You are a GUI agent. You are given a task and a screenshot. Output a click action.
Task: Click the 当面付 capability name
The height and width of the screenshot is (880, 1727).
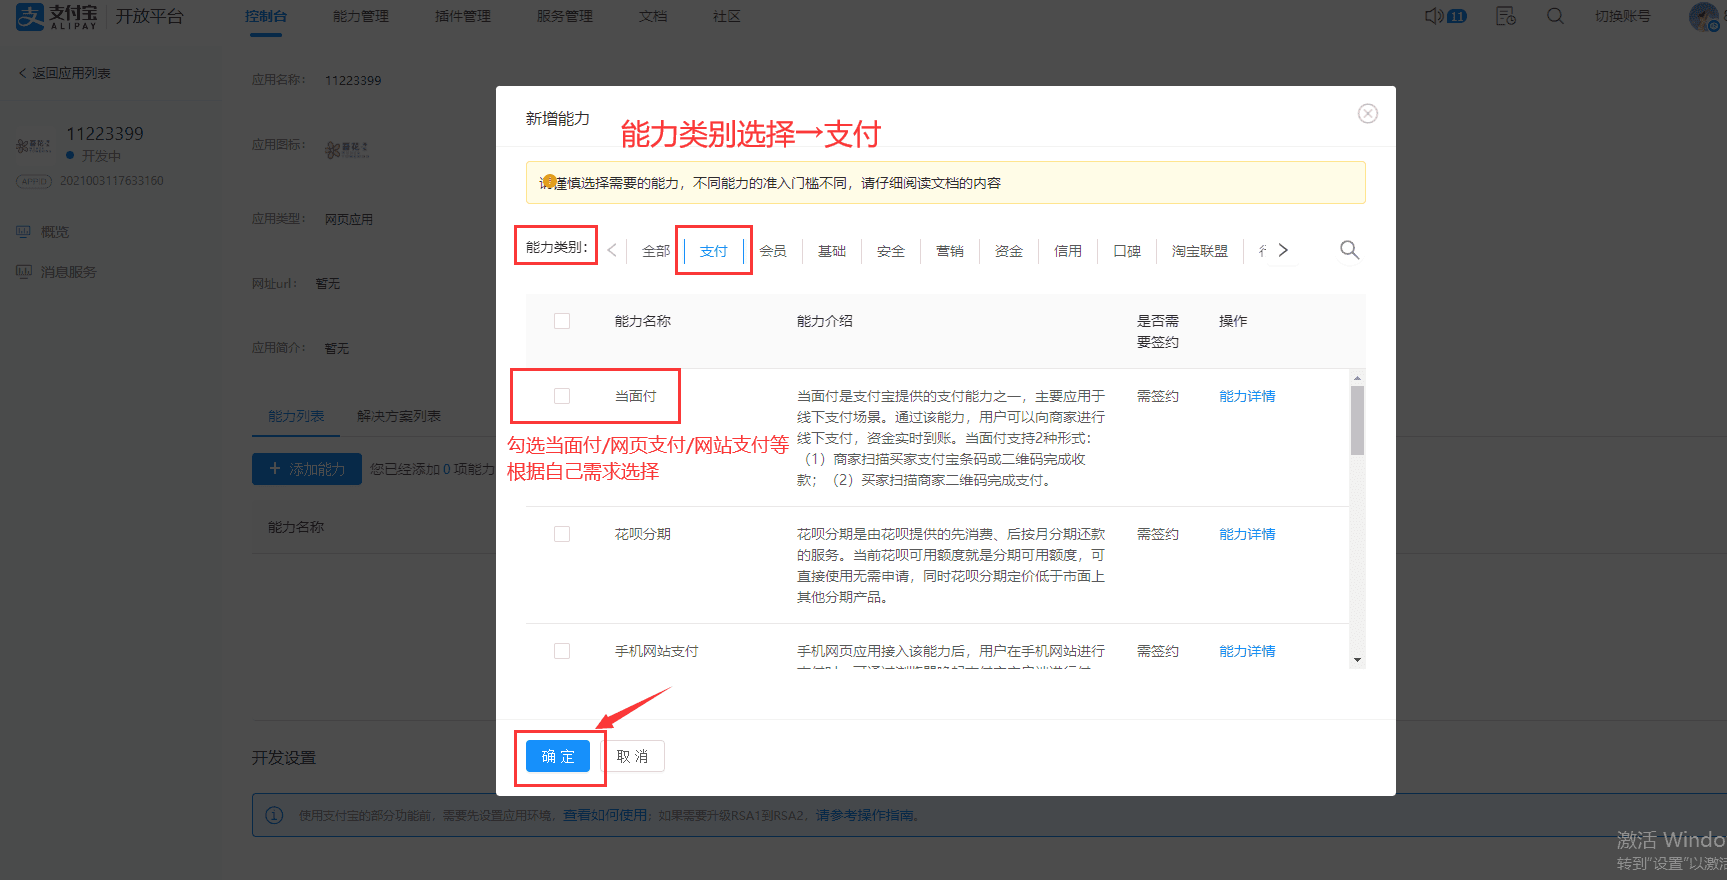(636, 396)
